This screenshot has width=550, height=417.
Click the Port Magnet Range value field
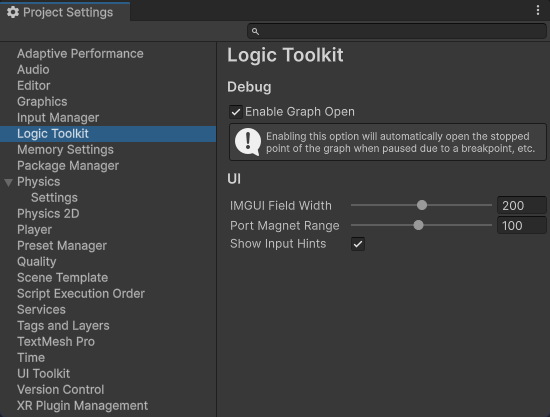522,226
